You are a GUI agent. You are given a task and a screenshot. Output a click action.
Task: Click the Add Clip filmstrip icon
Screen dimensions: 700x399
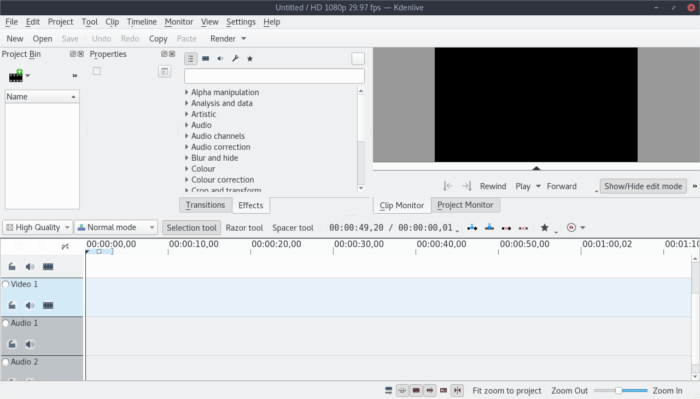point(16,76)
